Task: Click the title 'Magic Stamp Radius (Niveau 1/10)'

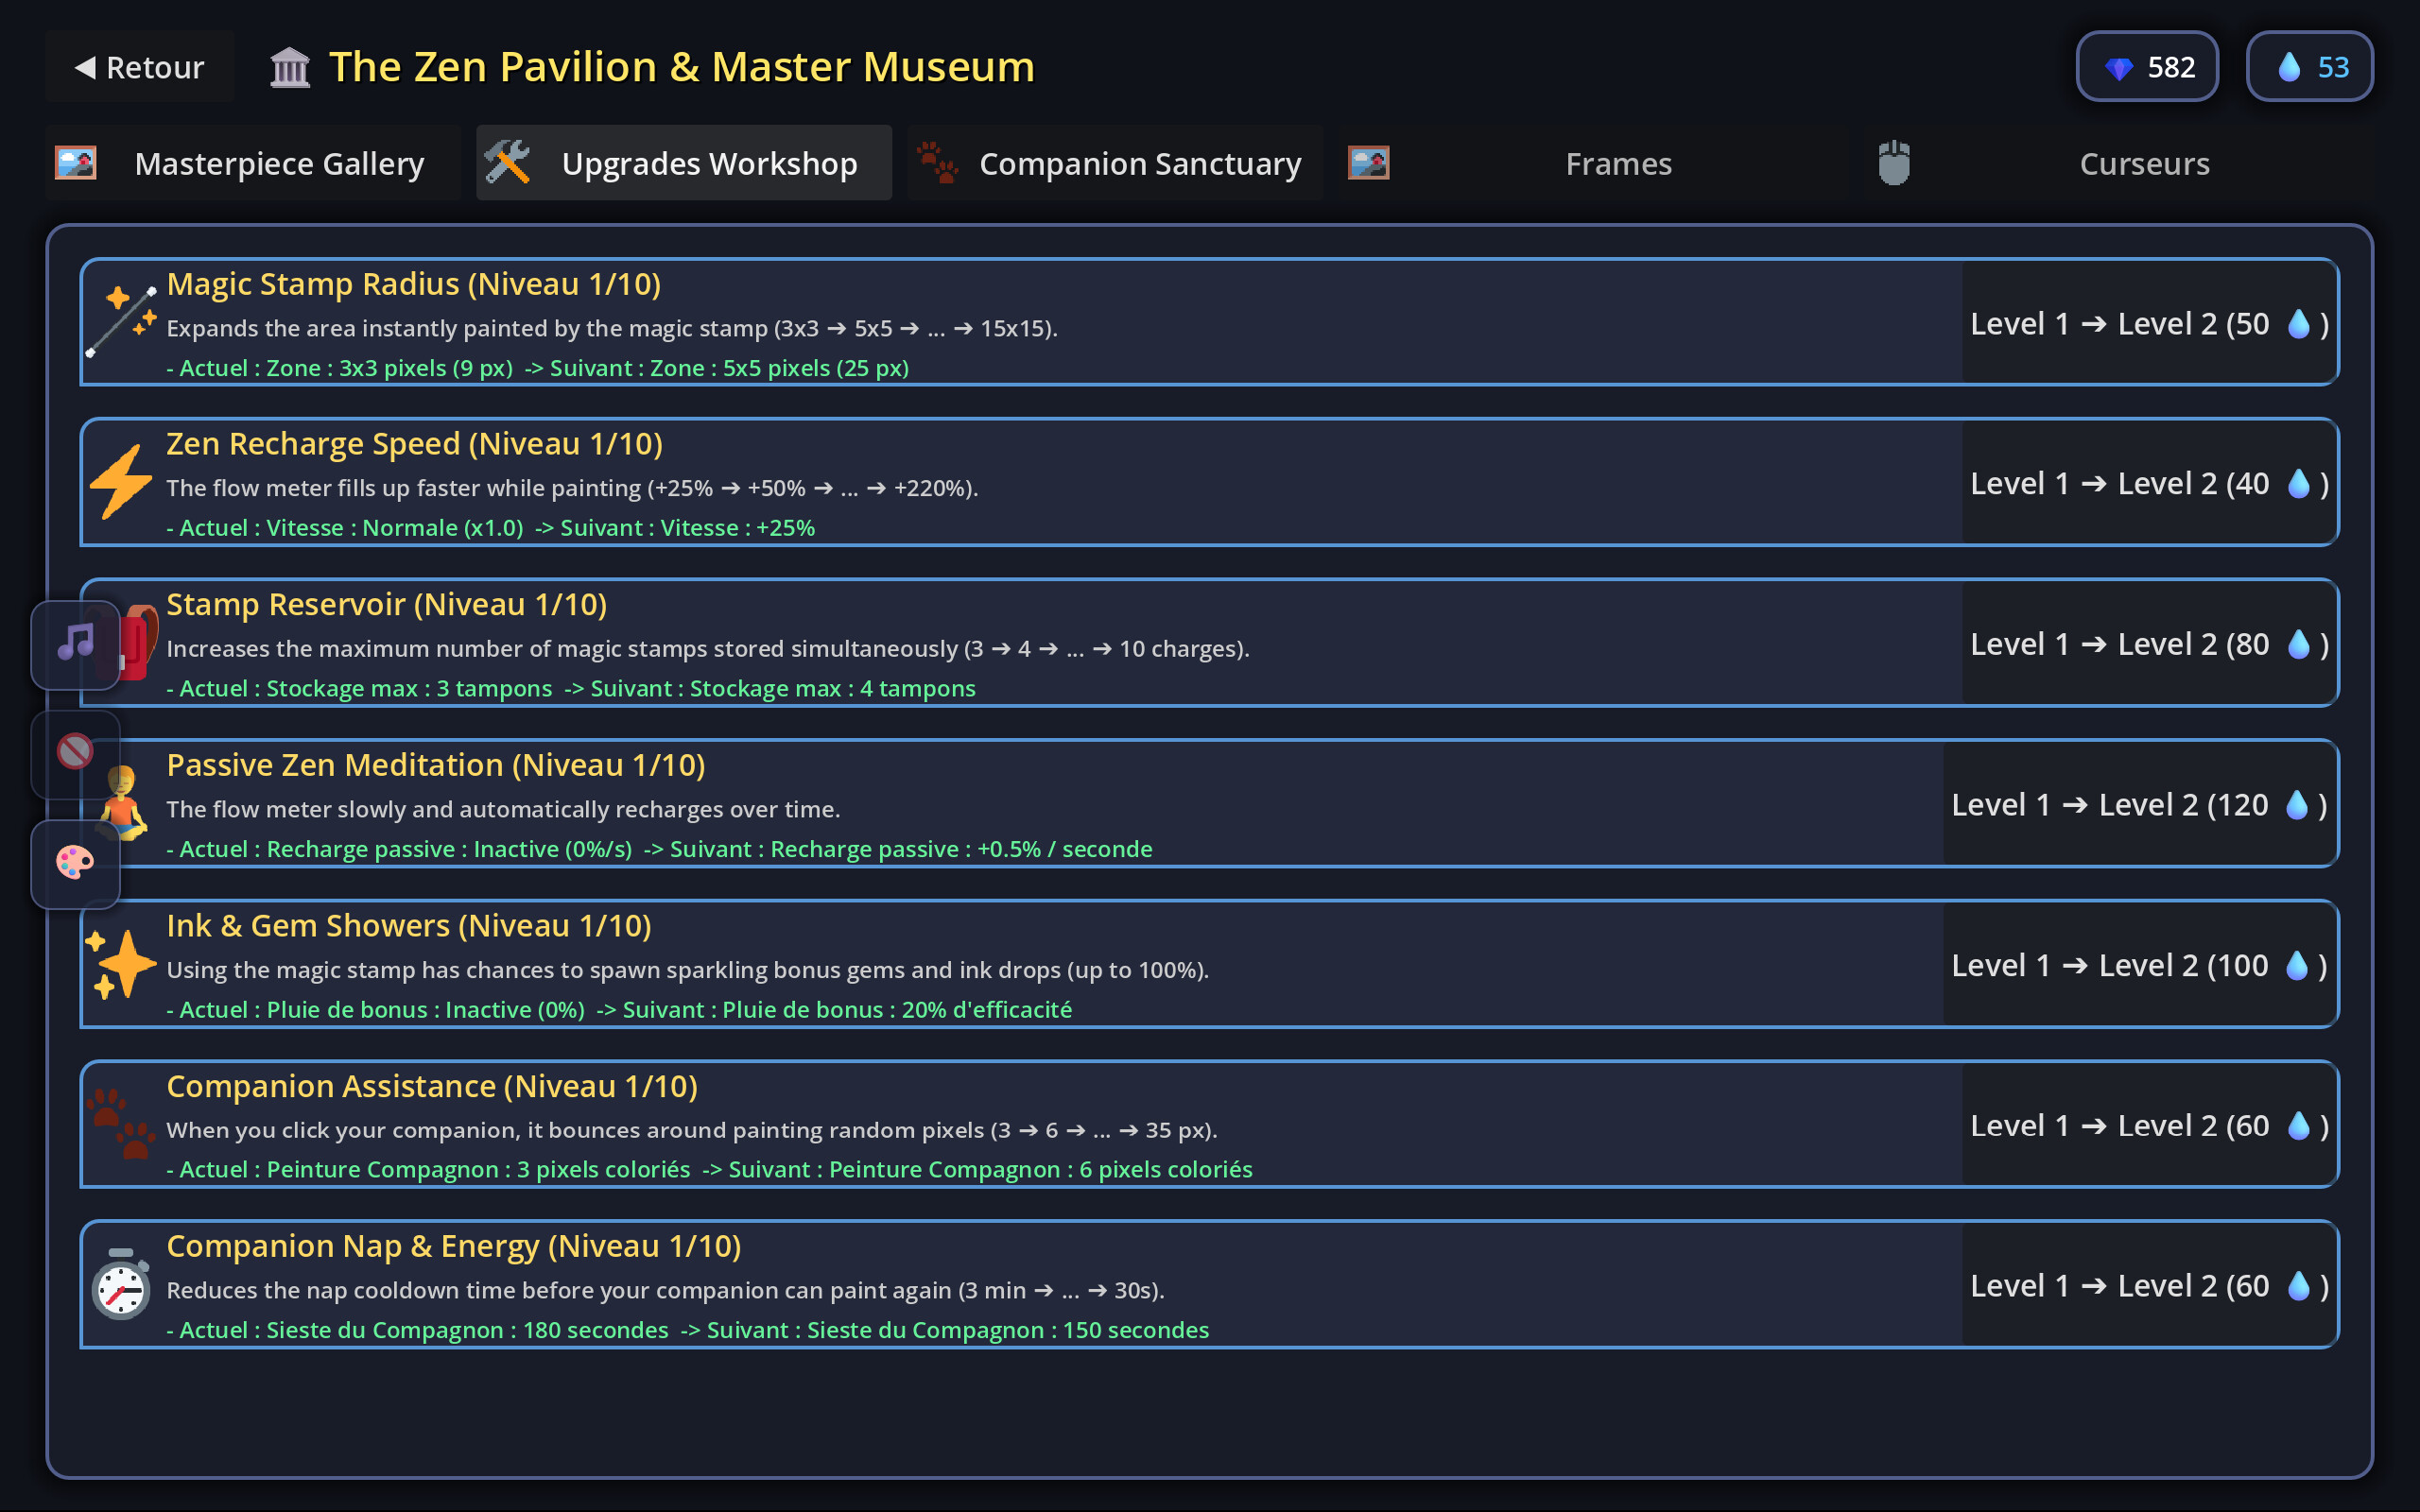Action: [x=414, y=284]
